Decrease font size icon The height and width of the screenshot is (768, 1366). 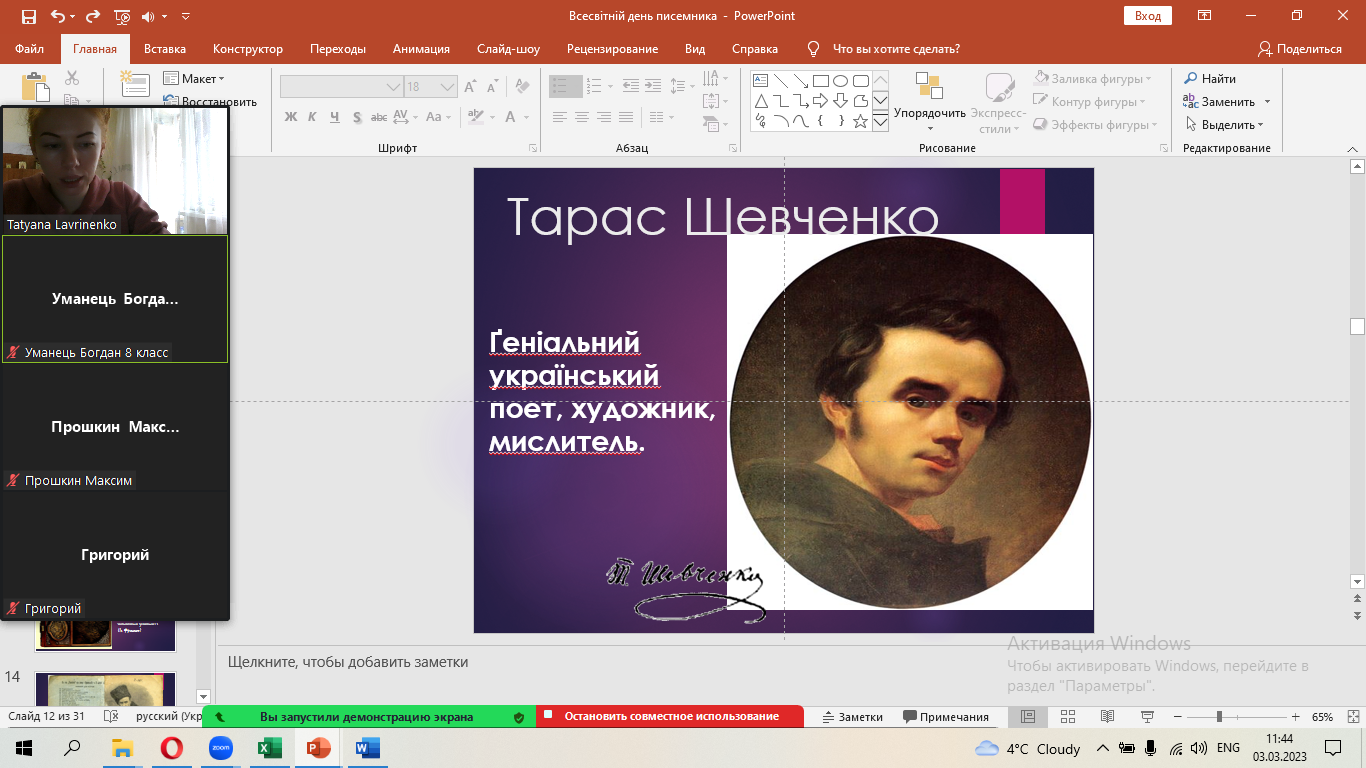click(491, 87)
